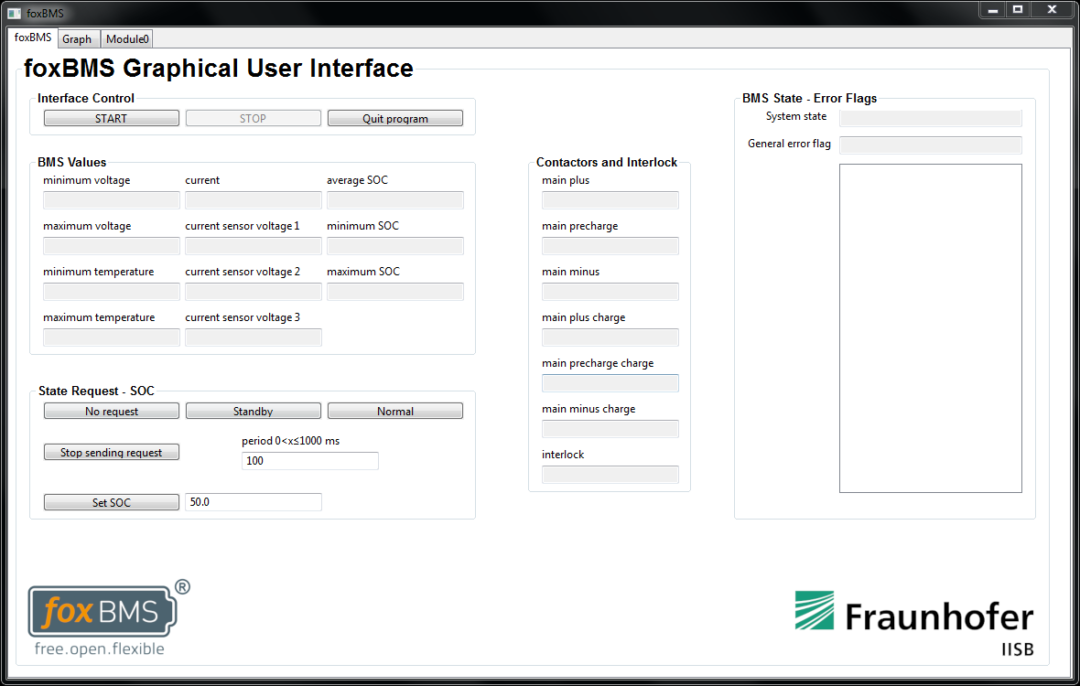Click the SOC value field showing 50.0
This screenshot has width=1080, height=686.
click(x=253, y=501)
